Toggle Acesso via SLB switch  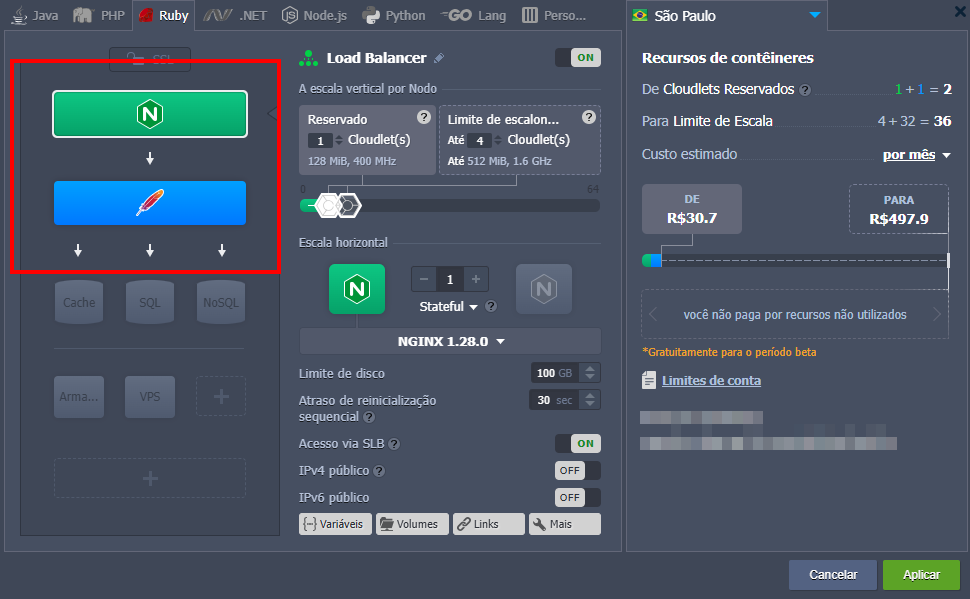(x=578, y=443)
